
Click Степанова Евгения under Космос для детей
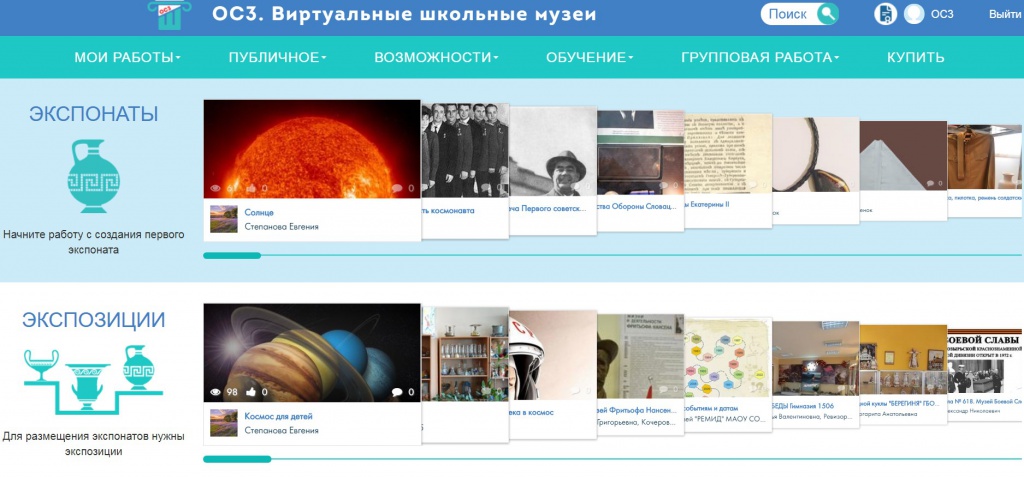(281, 430)
